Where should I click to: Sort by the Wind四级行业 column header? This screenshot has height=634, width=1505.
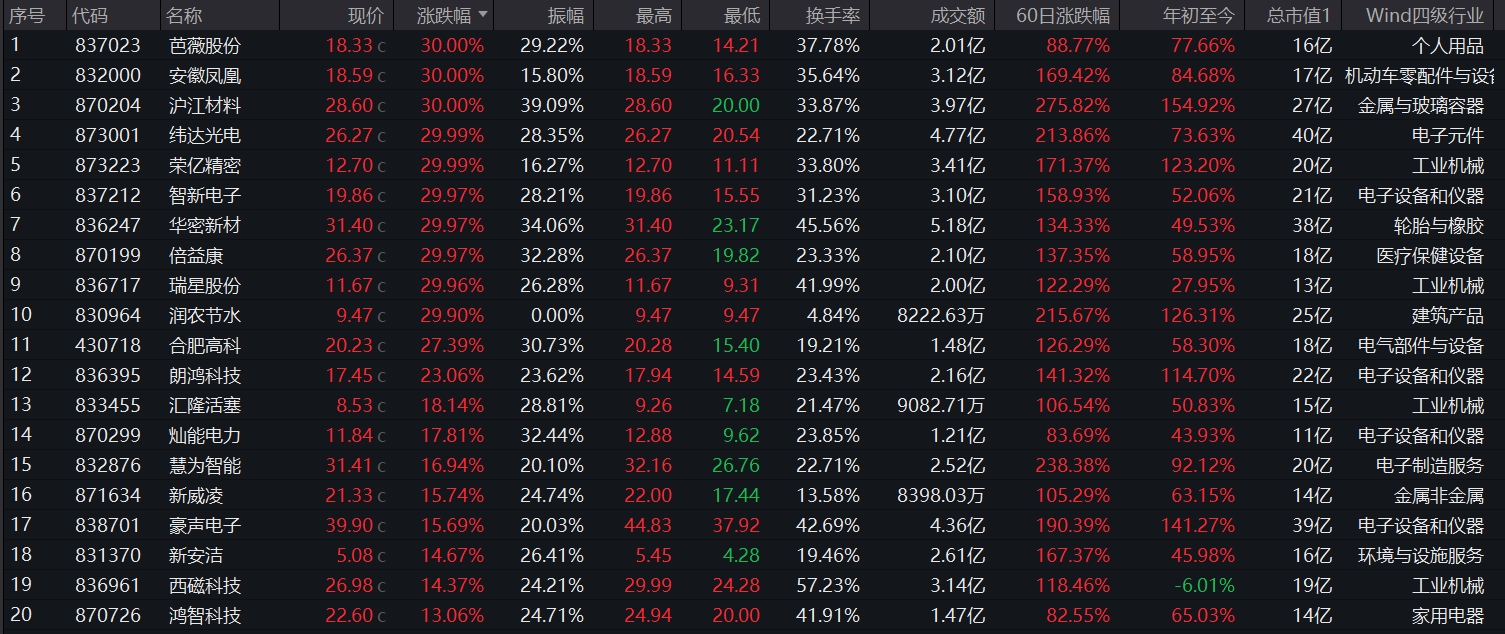(x=1426, y=15)
